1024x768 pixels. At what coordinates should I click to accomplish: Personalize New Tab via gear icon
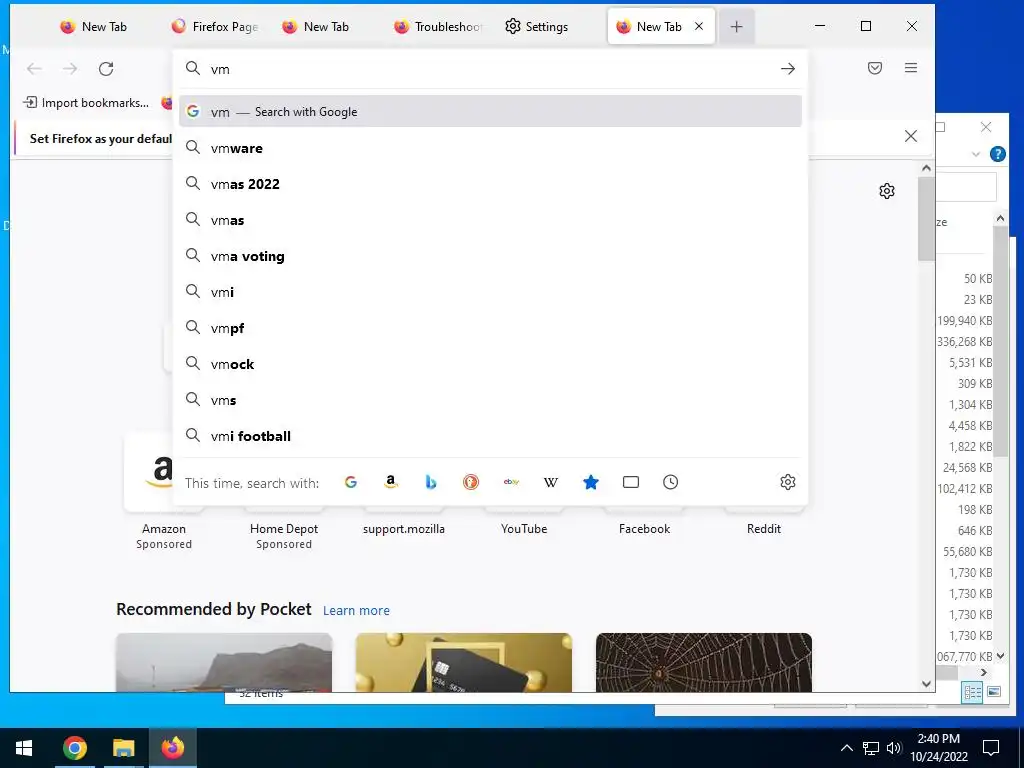click(x=886, y=191)
